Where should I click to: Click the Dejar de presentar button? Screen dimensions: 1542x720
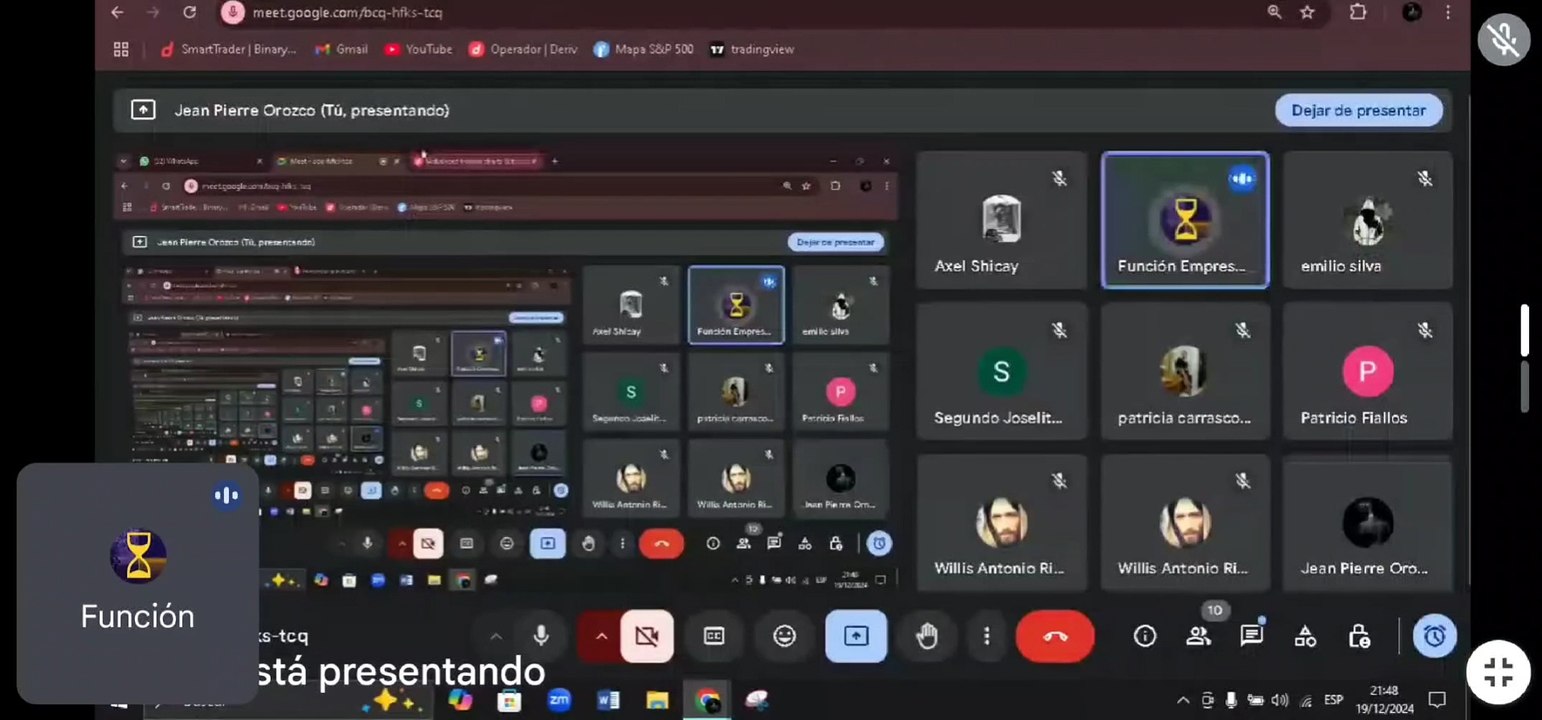[x=1358, y=110]
